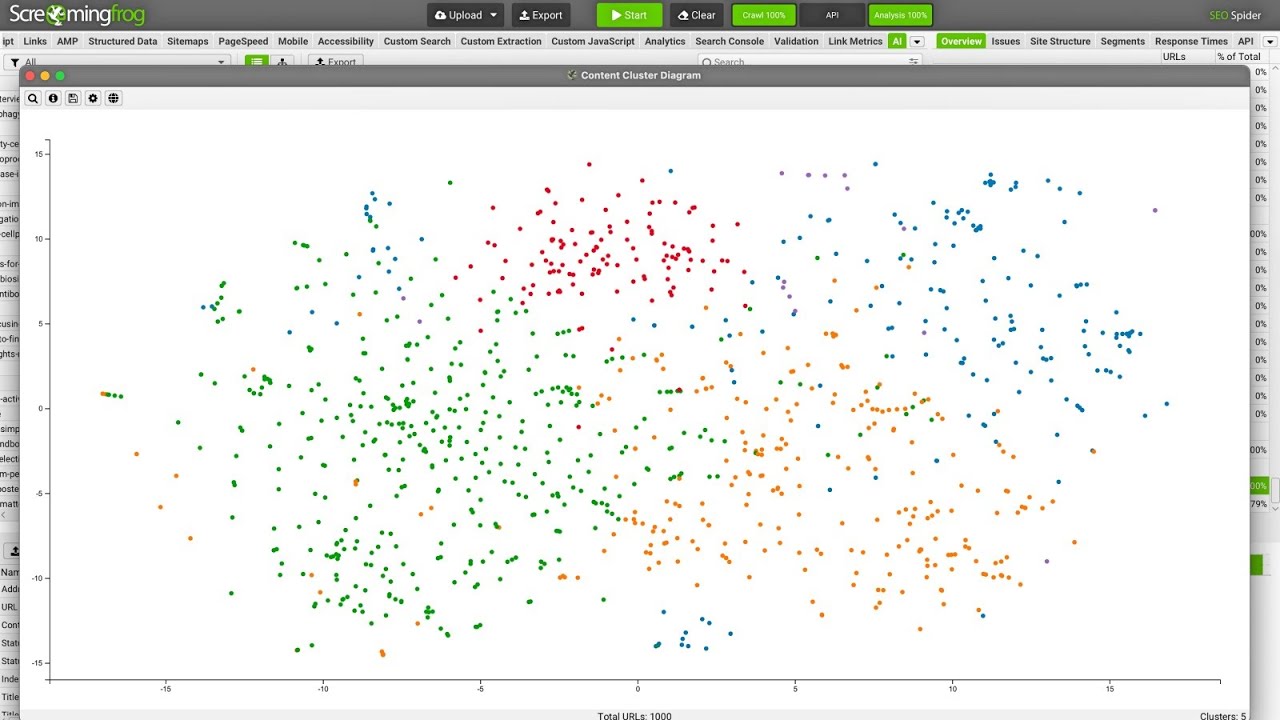Switch to Custom Extraction tab
The image size is (1280, 720).
coord(501,41)
